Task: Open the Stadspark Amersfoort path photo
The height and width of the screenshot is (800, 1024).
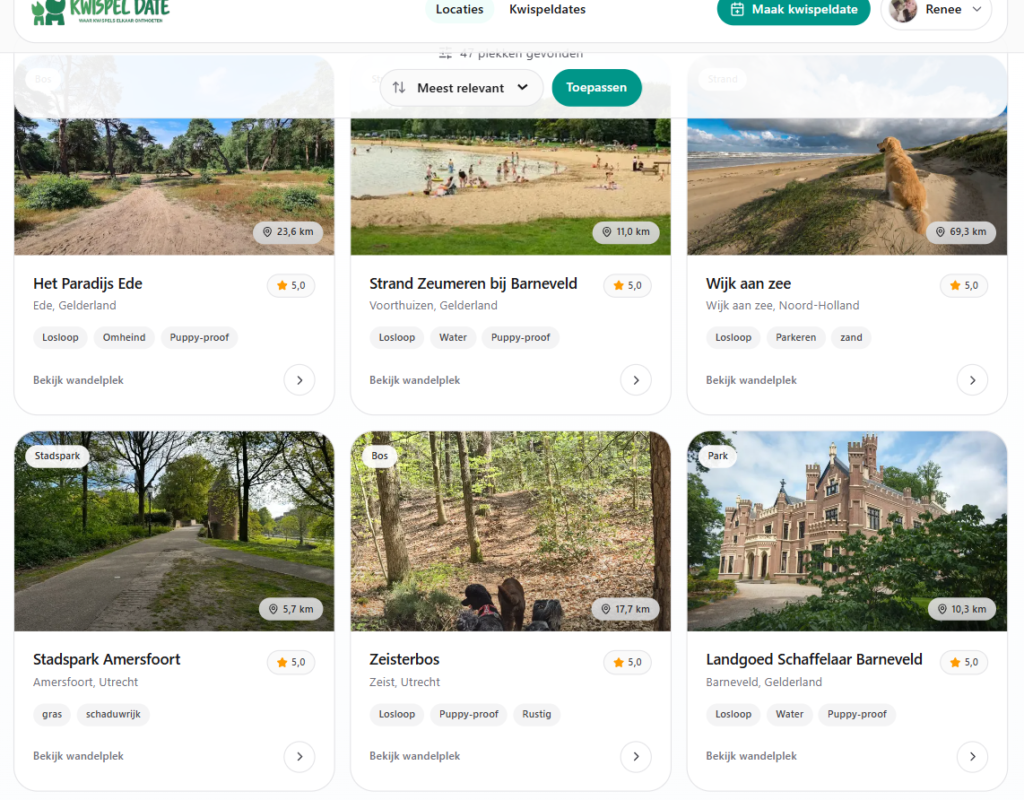Action: pos(174,530)
